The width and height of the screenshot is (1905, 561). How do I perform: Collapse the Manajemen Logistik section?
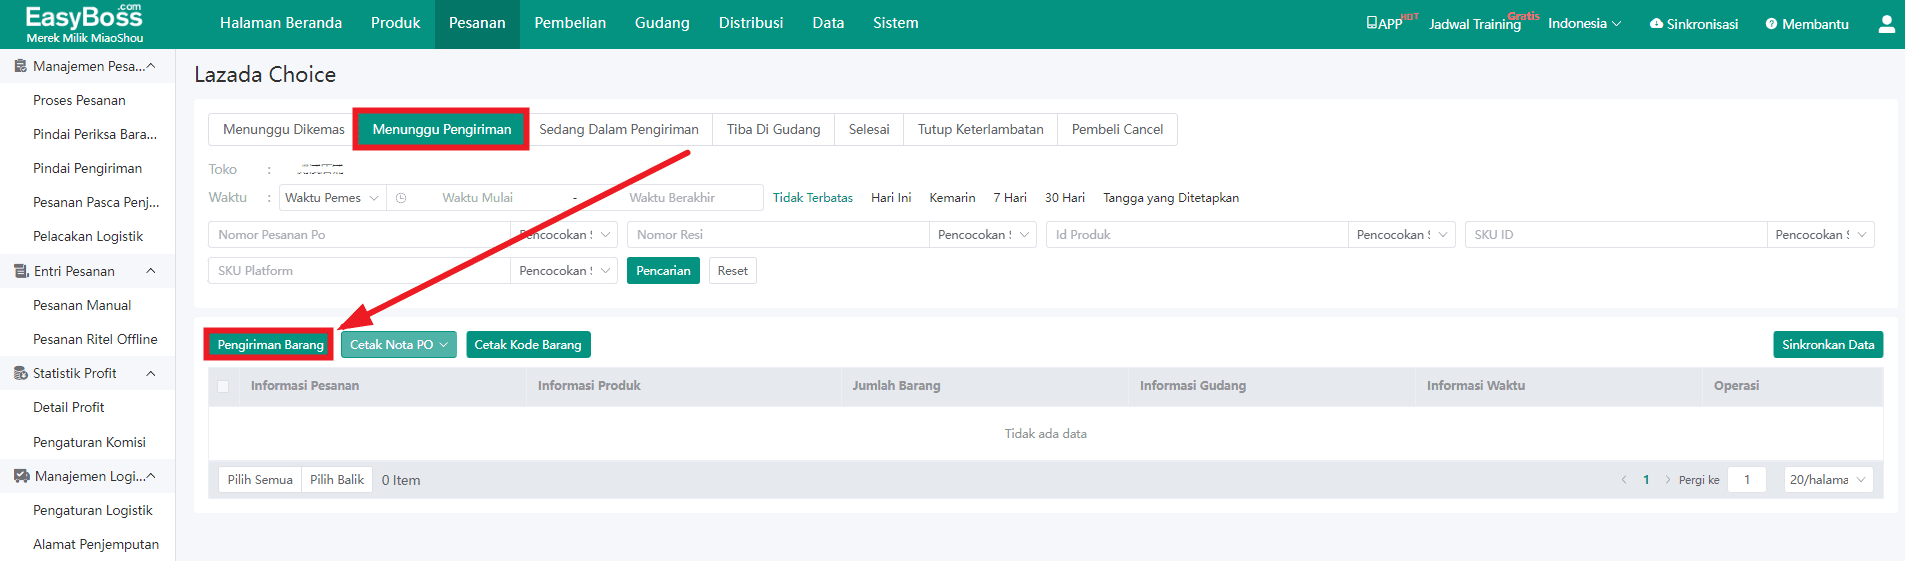[x=151, y=476]
